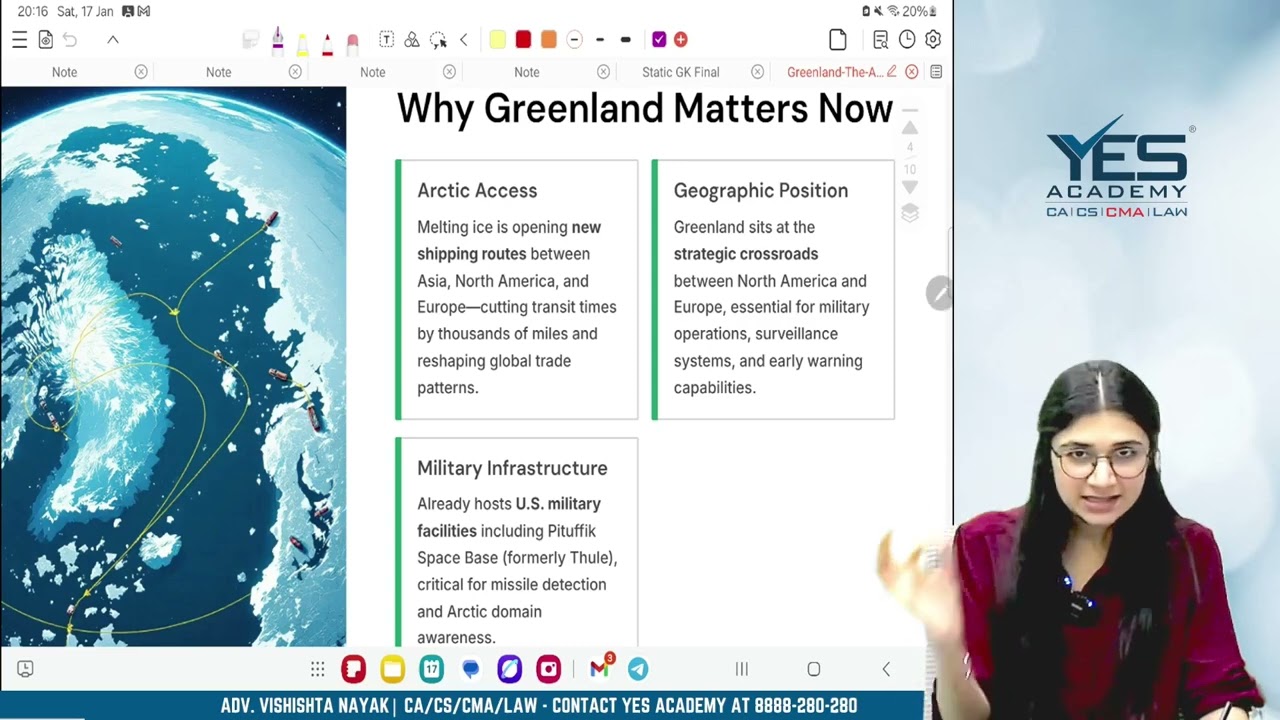Pick the red color swatch
Screen dimensions: 1280x720
pos(523,40)
